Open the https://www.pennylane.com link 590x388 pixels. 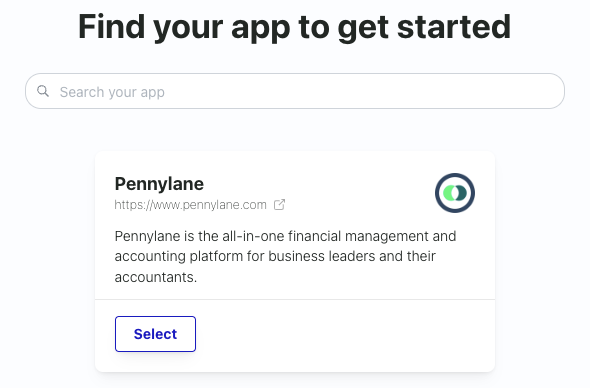pyautogui.click(x=190, y=205)
